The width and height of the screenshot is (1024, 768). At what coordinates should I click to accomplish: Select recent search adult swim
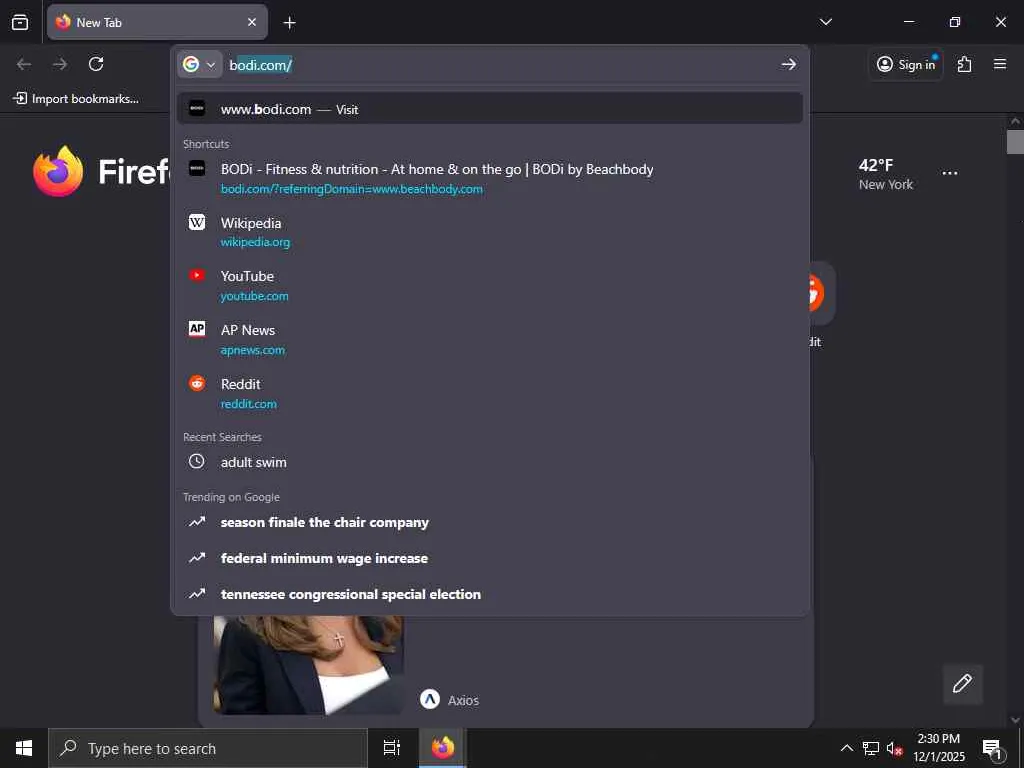coord(490,462)
